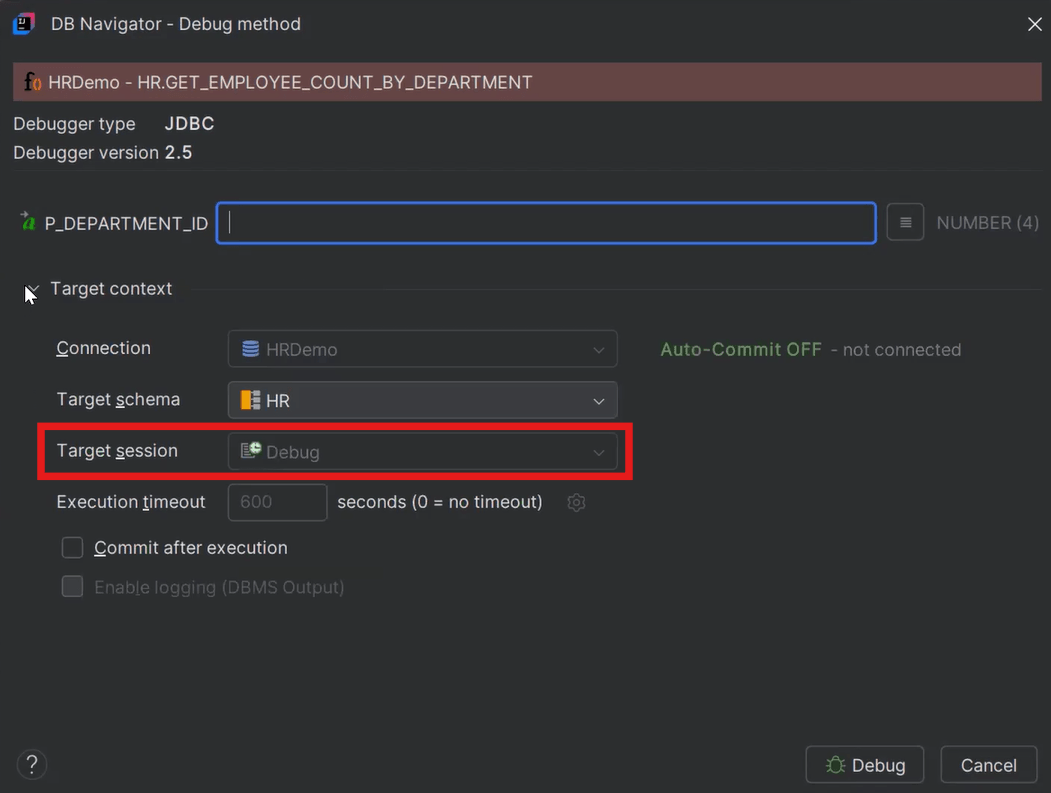Click the Auto-Commit OFF label
Viewport: 1051px width, 793px height.
pyautogui.click(x=740, y=349)
